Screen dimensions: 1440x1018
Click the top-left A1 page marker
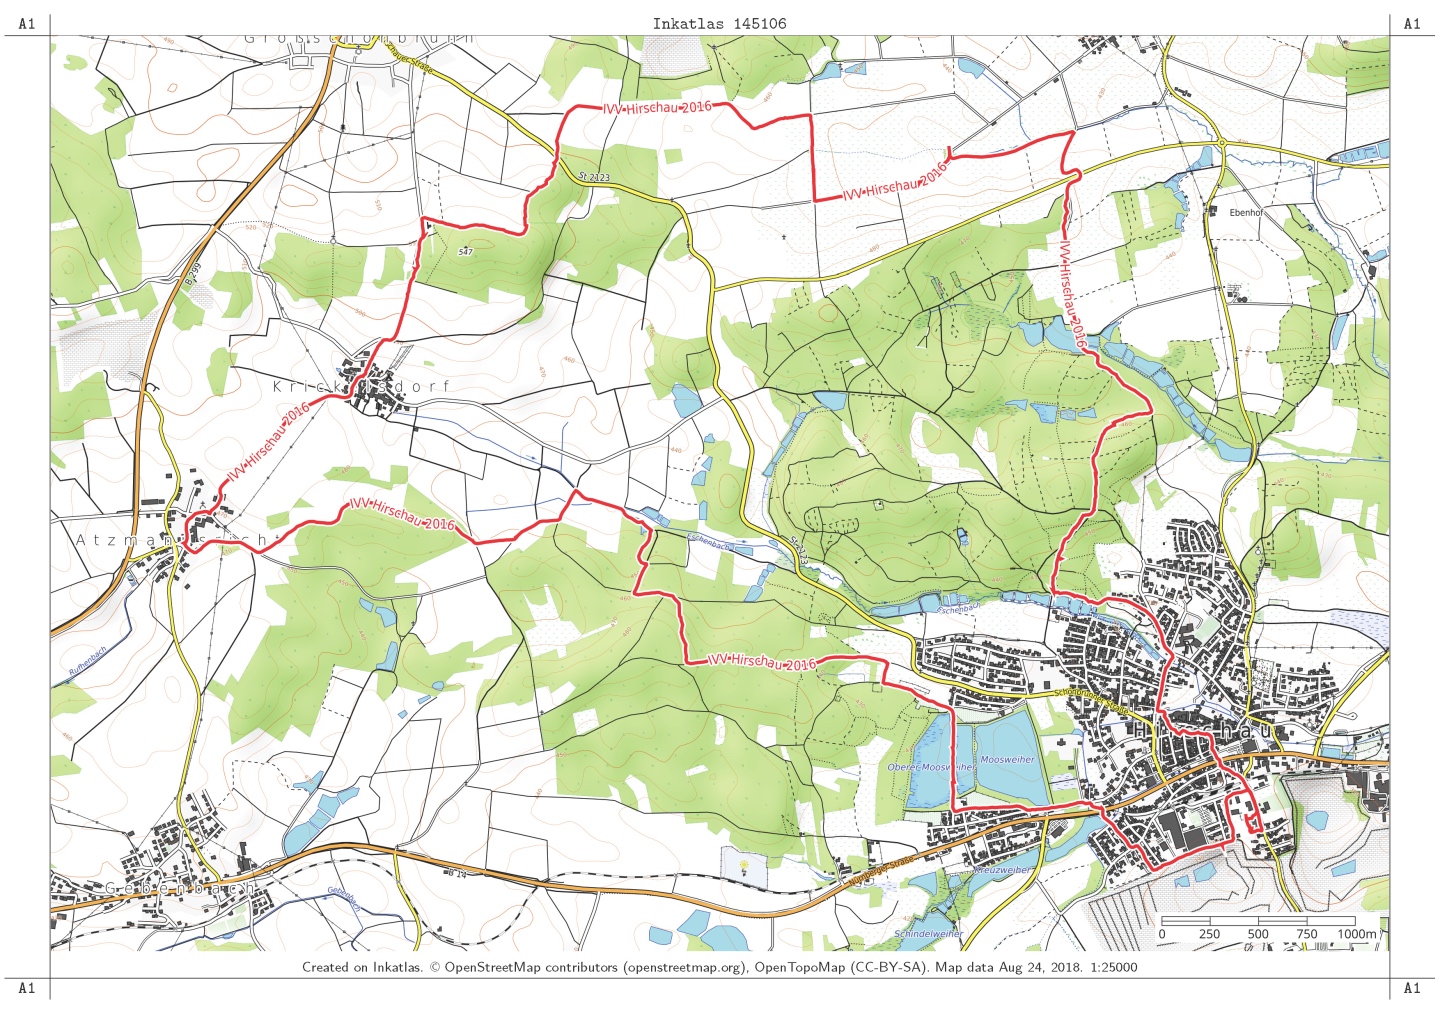click(x=27, y=24)
